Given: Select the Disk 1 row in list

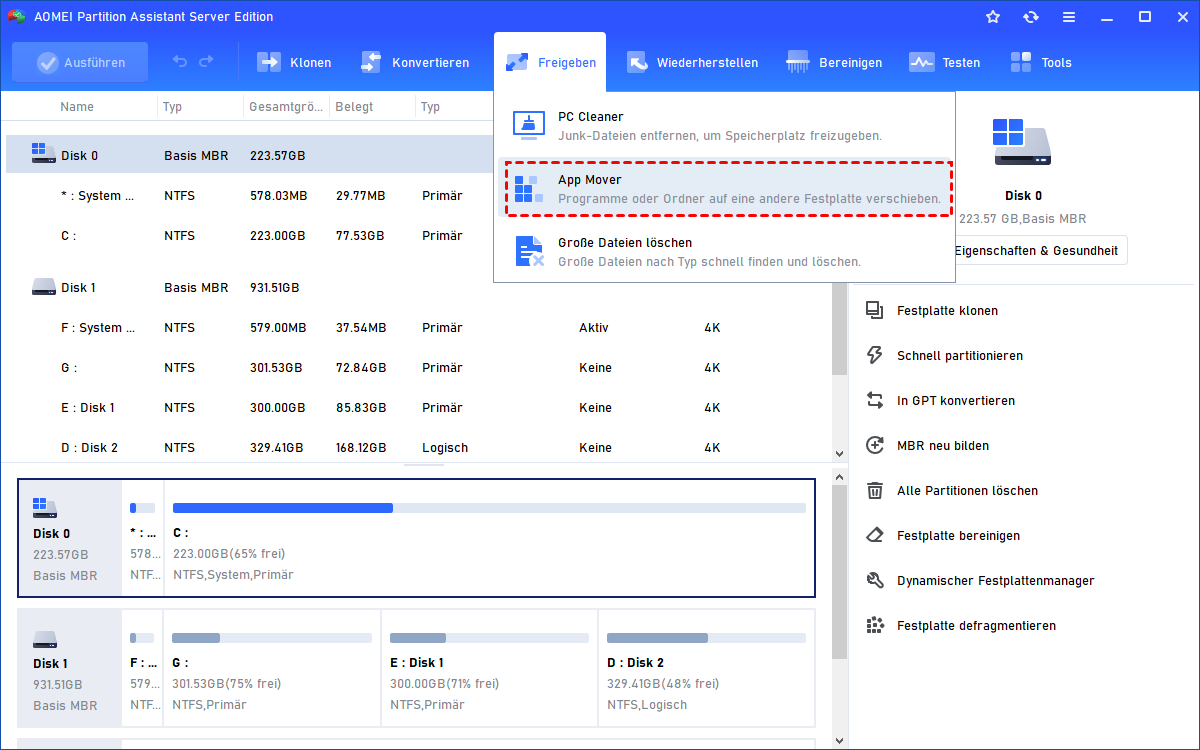Looking at the screenshot, I should 419,288.
